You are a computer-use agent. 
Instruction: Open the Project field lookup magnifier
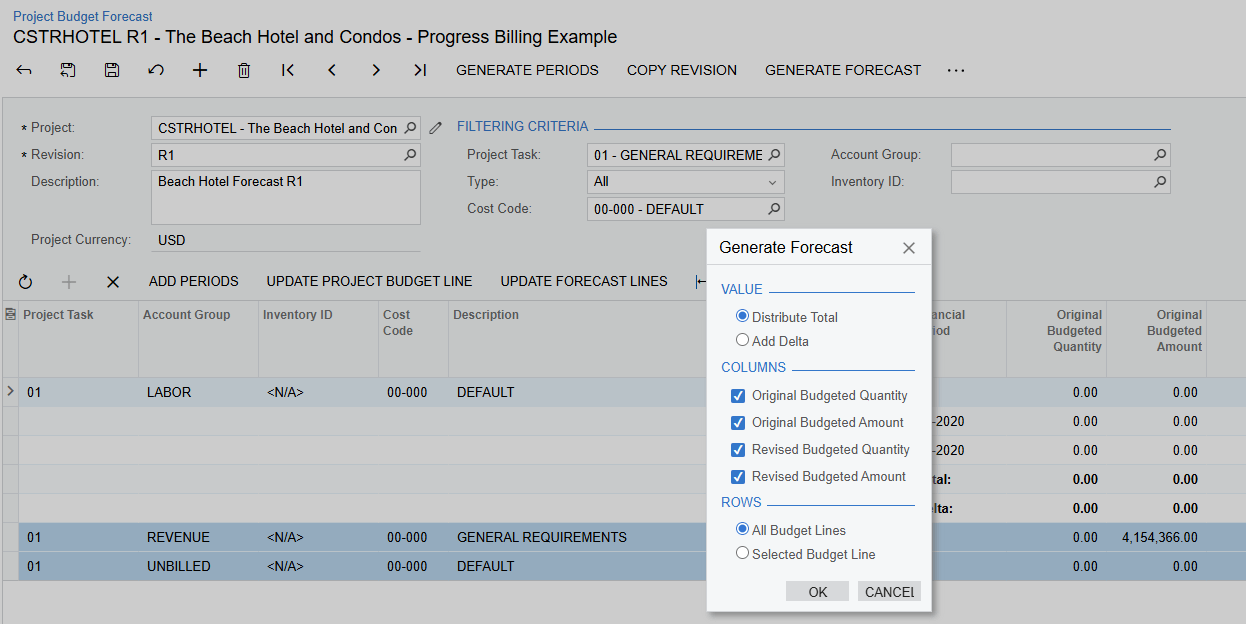[409, 127]
